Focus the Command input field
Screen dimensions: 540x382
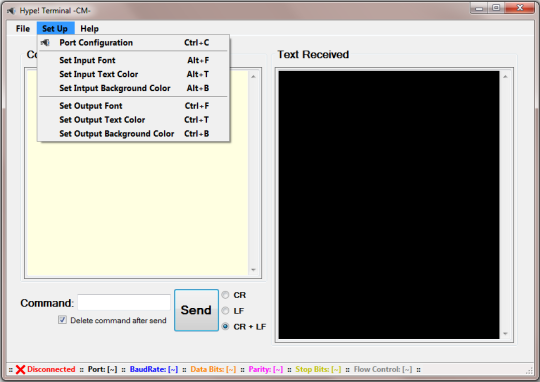click(x=124, y=303)
